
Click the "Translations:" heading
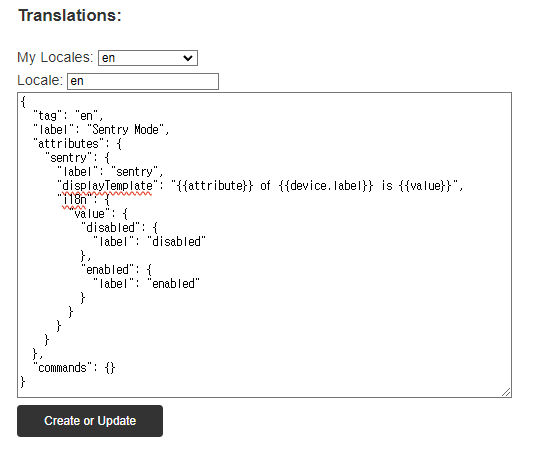tap(70, 15)
